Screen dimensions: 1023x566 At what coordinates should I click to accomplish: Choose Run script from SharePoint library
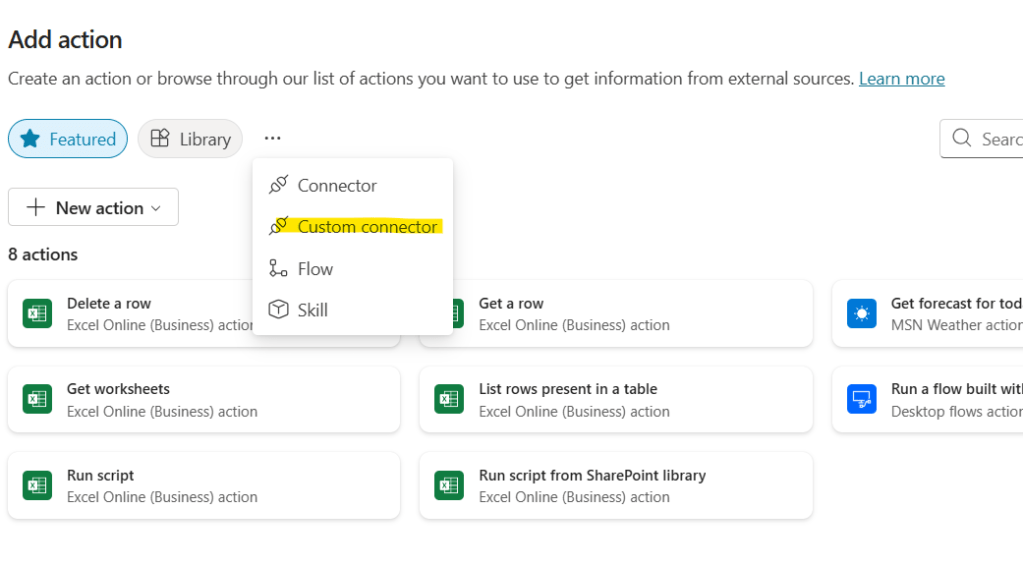[x=615, y=486]
